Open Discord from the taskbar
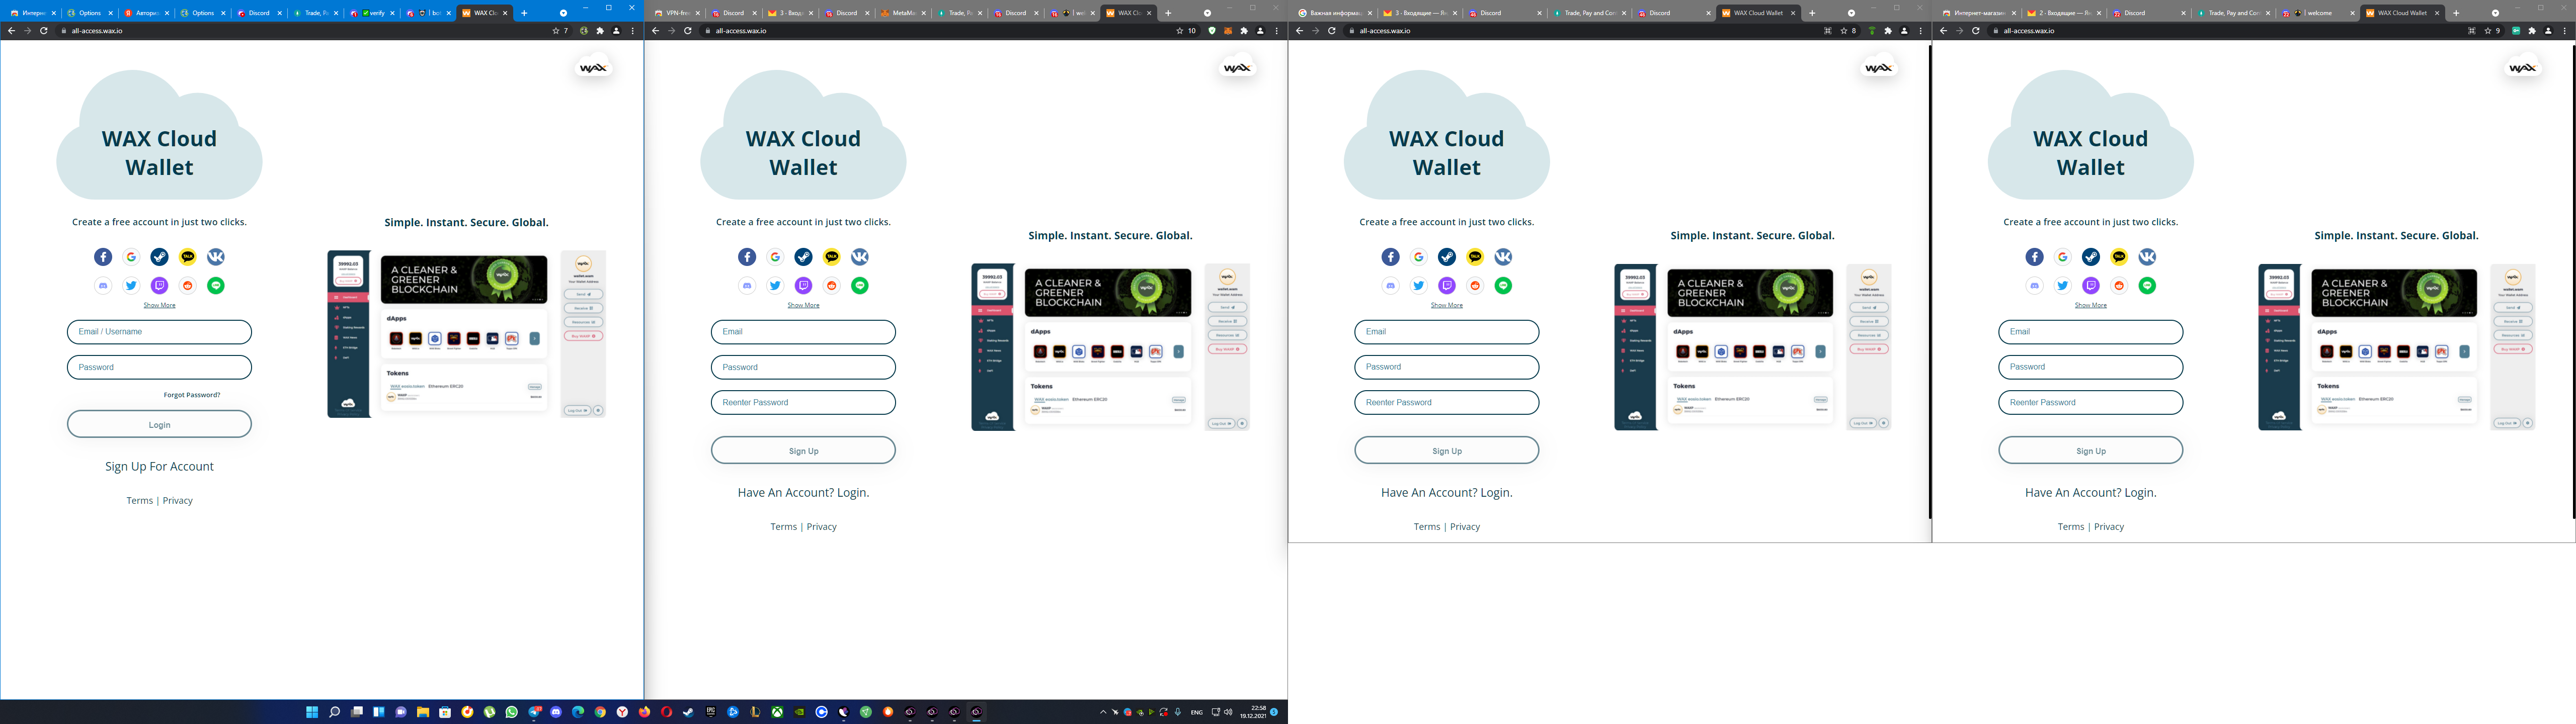 [x=556, y=712]
